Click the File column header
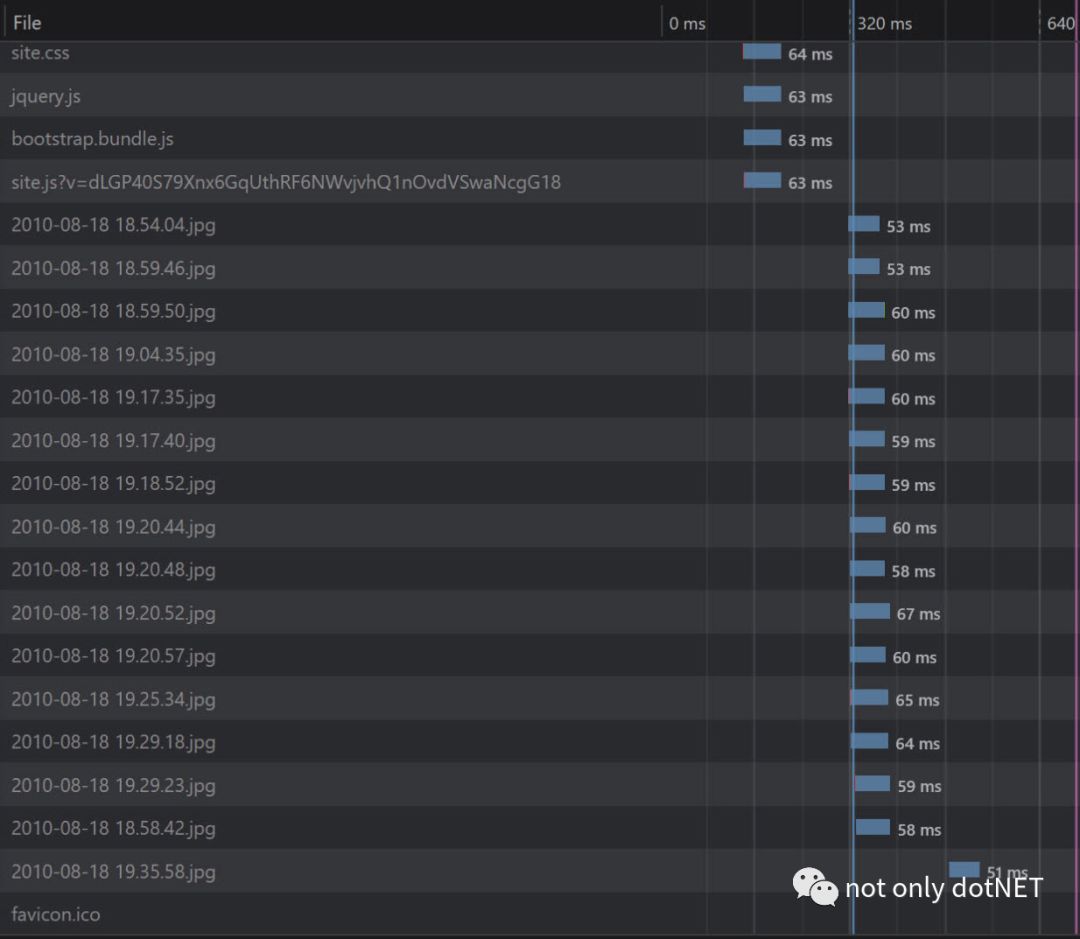The width and height of the screenshot is (1080, 939). (331, 23)
